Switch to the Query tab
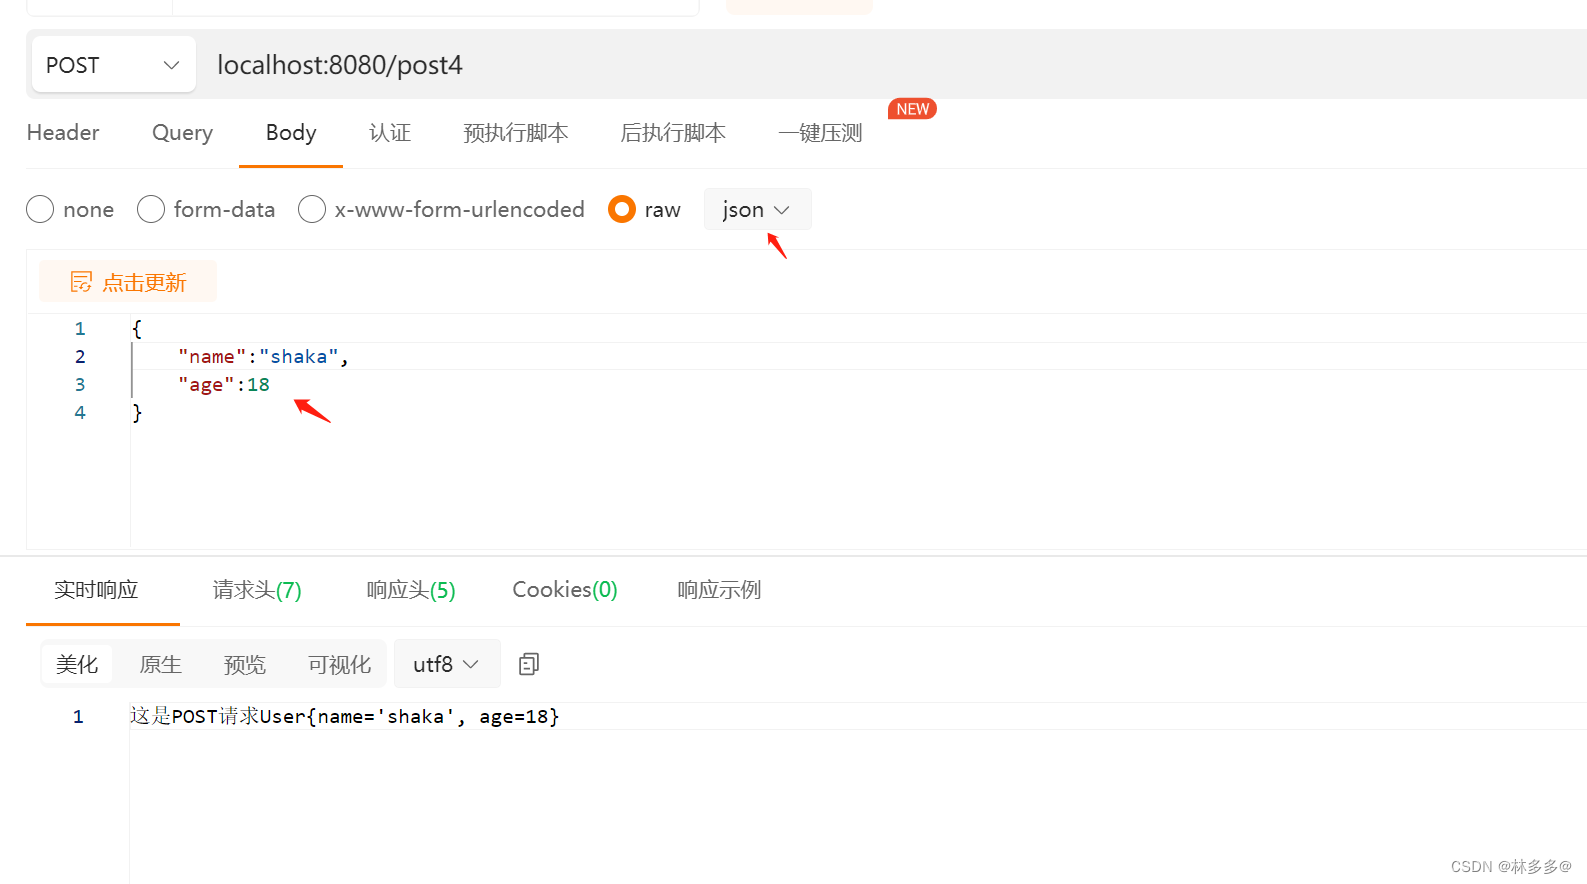 click(182, 133)
